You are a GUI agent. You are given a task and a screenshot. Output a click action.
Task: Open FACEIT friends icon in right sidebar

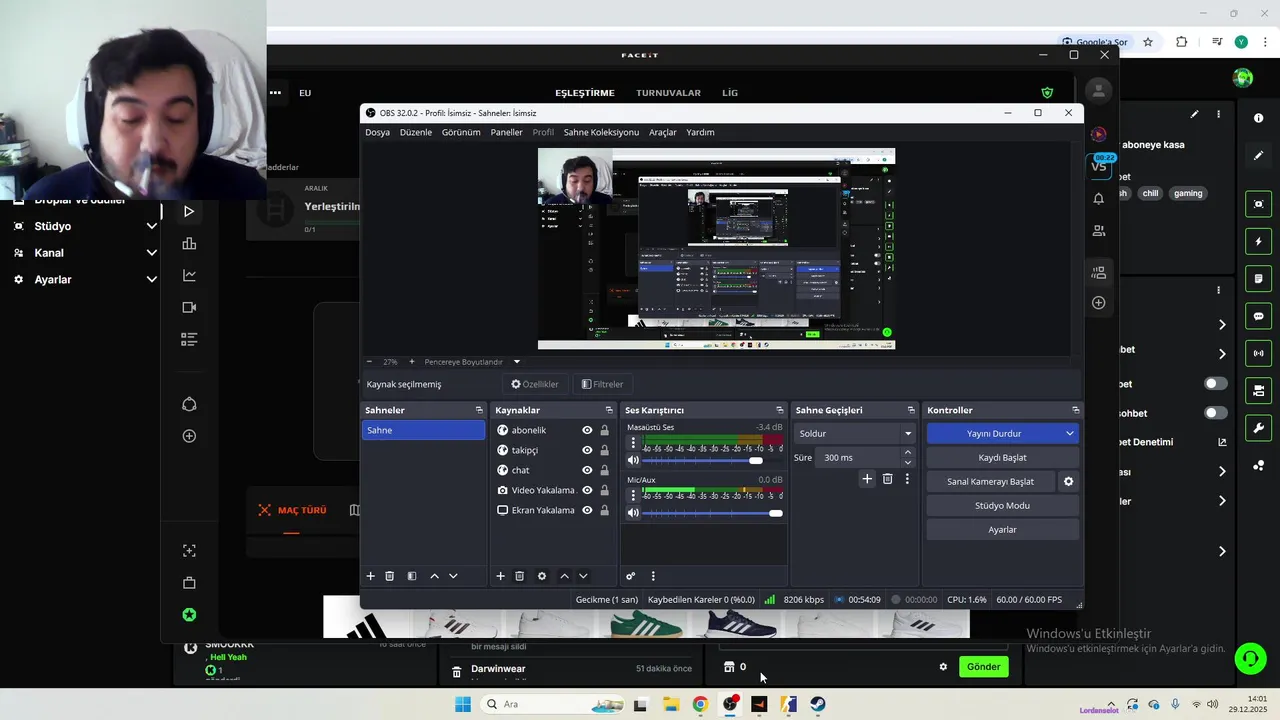tap(1098, 230)
